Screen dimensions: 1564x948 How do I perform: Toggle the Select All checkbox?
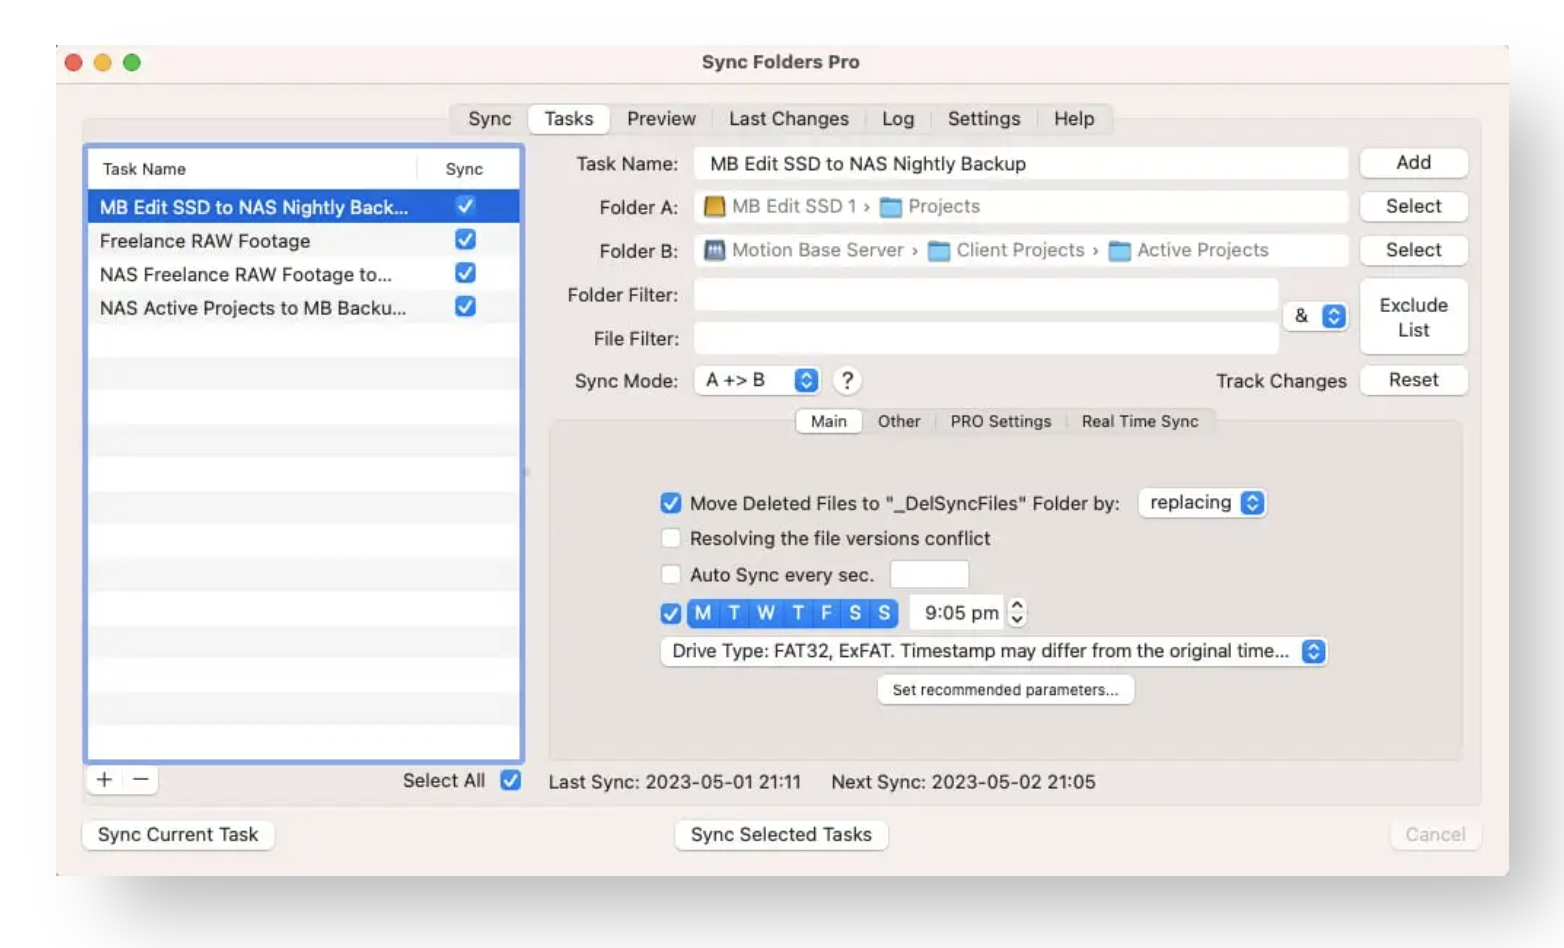point(510,781)
